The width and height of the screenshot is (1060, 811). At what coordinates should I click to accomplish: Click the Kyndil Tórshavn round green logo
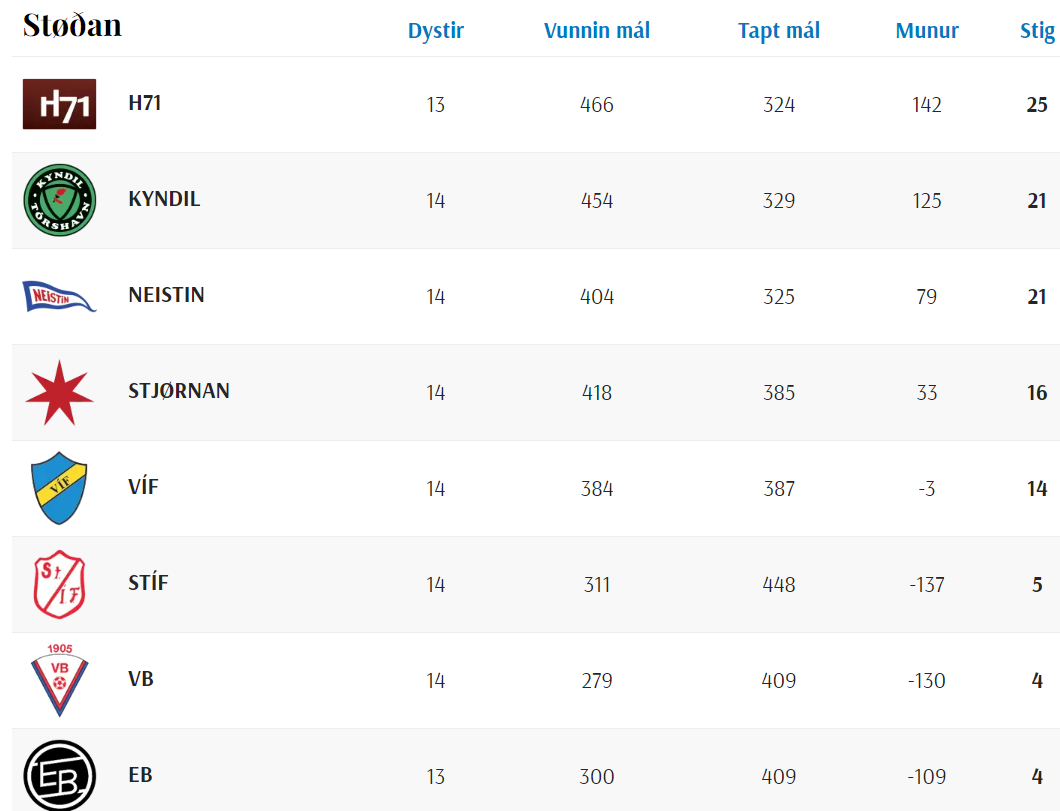tap(59, 200)
